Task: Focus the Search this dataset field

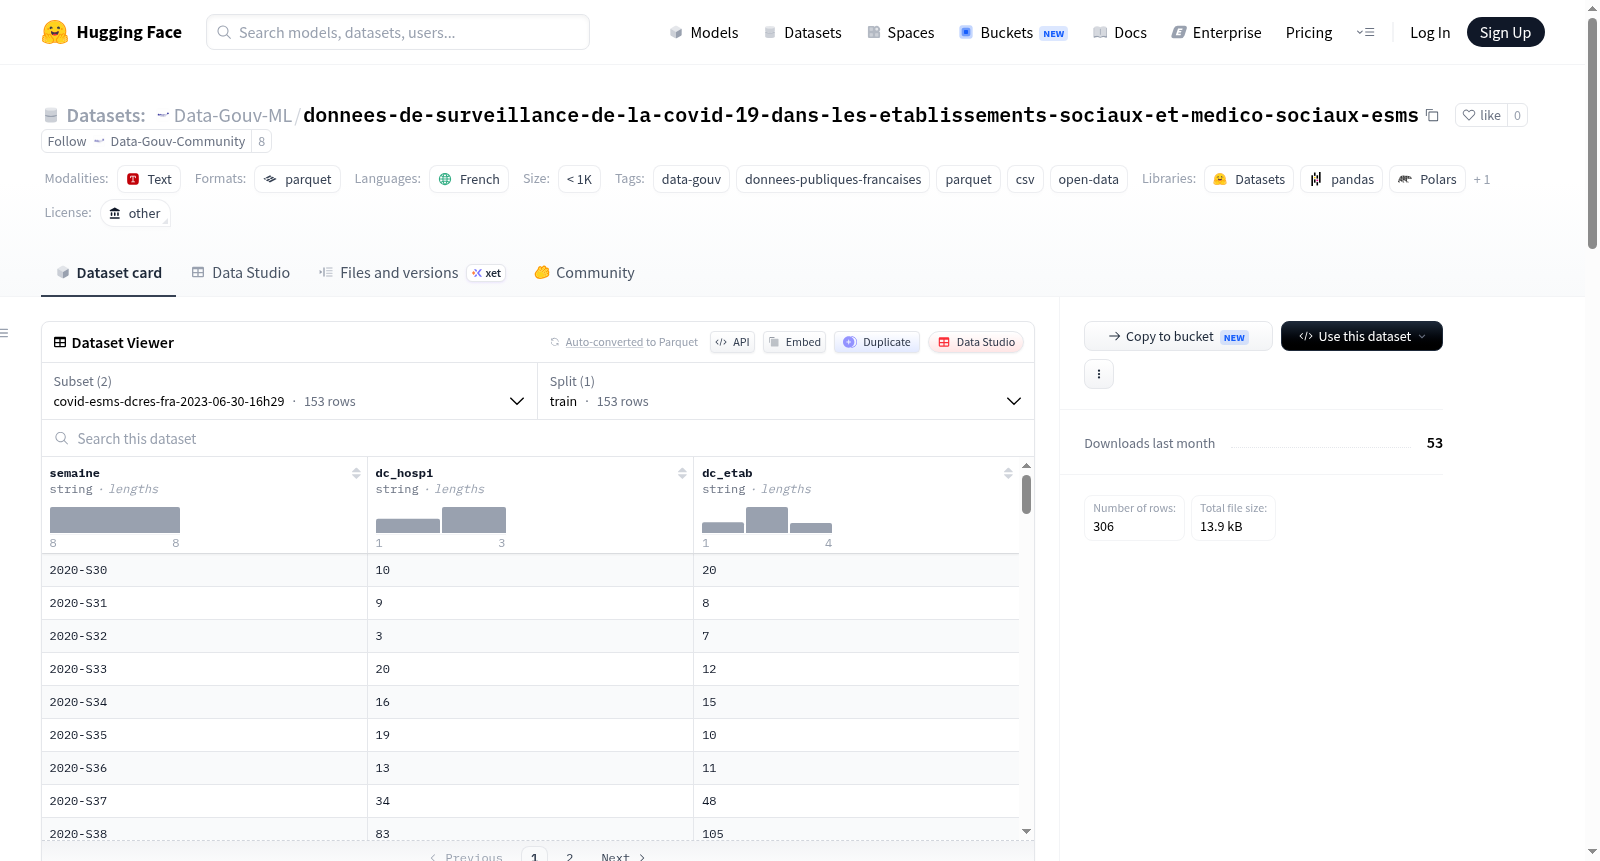Action: (538, 438)
